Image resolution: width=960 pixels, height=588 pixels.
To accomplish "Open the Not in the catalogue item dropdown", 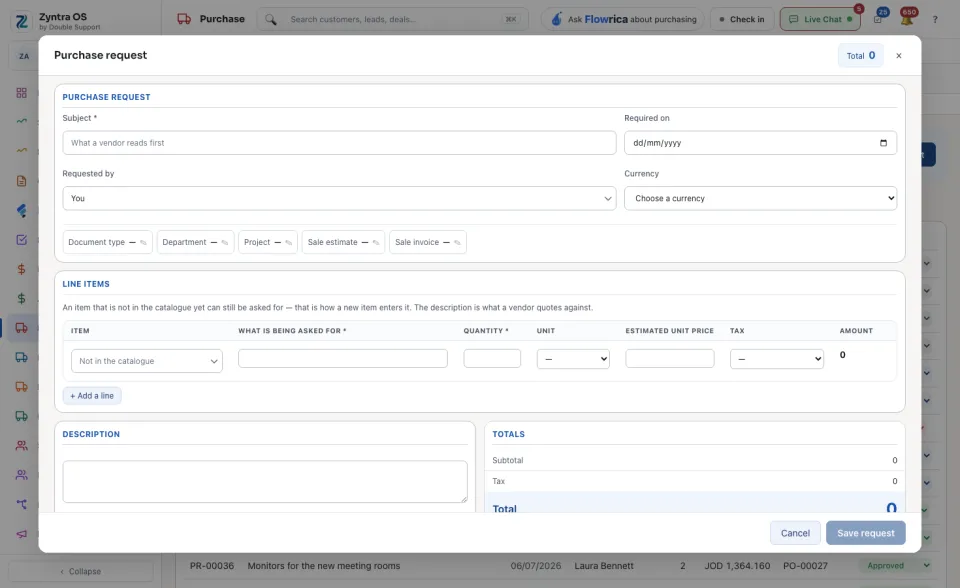I will tap(147, 361).
